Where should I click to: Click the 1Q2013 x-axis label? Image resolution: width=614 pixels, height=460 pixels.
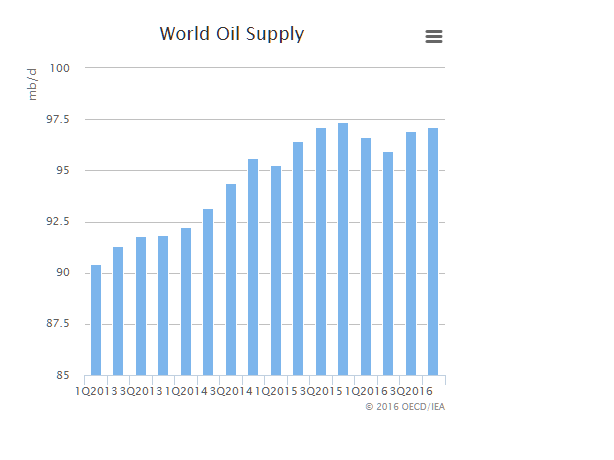click(x=96, y=390)
